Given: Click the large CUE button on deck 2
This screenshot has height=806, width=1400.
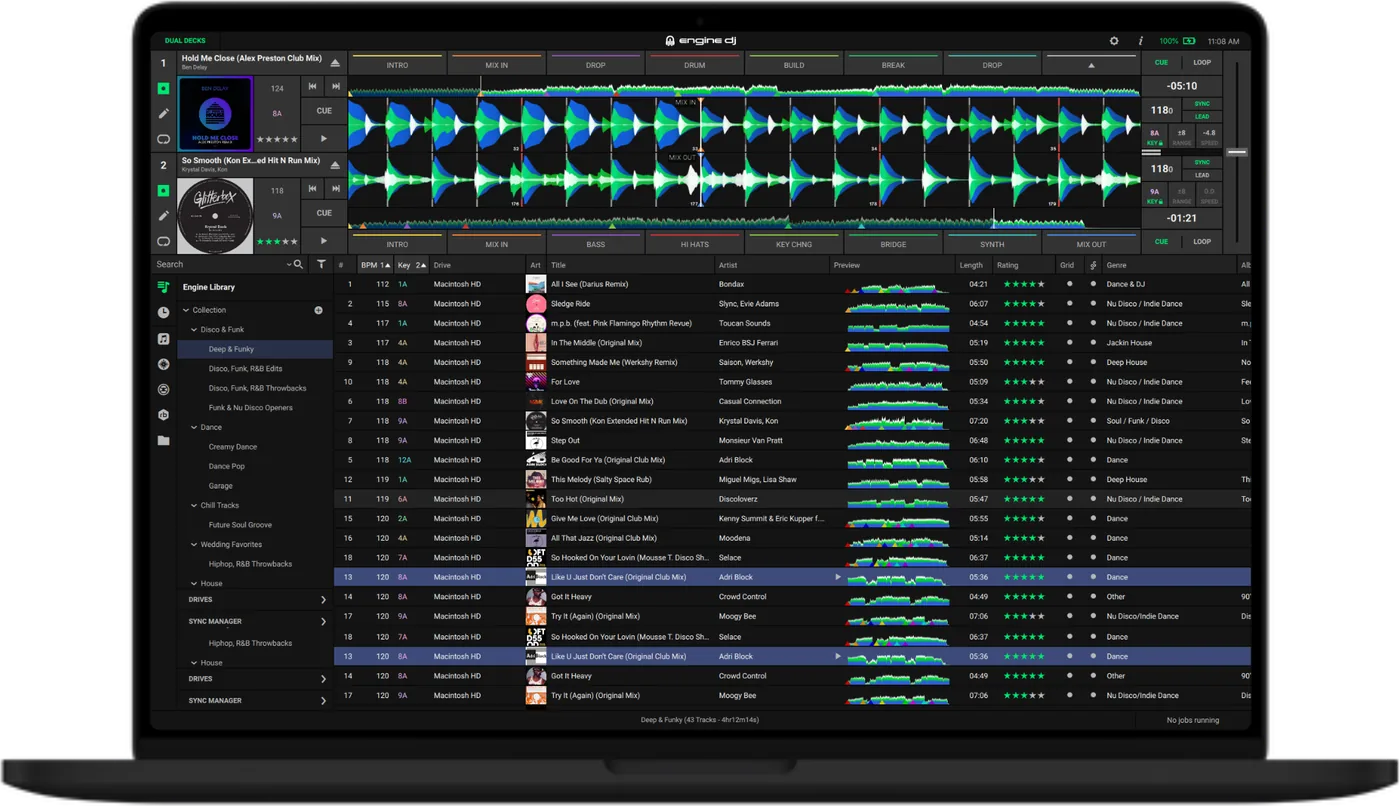Looking at the screenshot, I should 324,213.
